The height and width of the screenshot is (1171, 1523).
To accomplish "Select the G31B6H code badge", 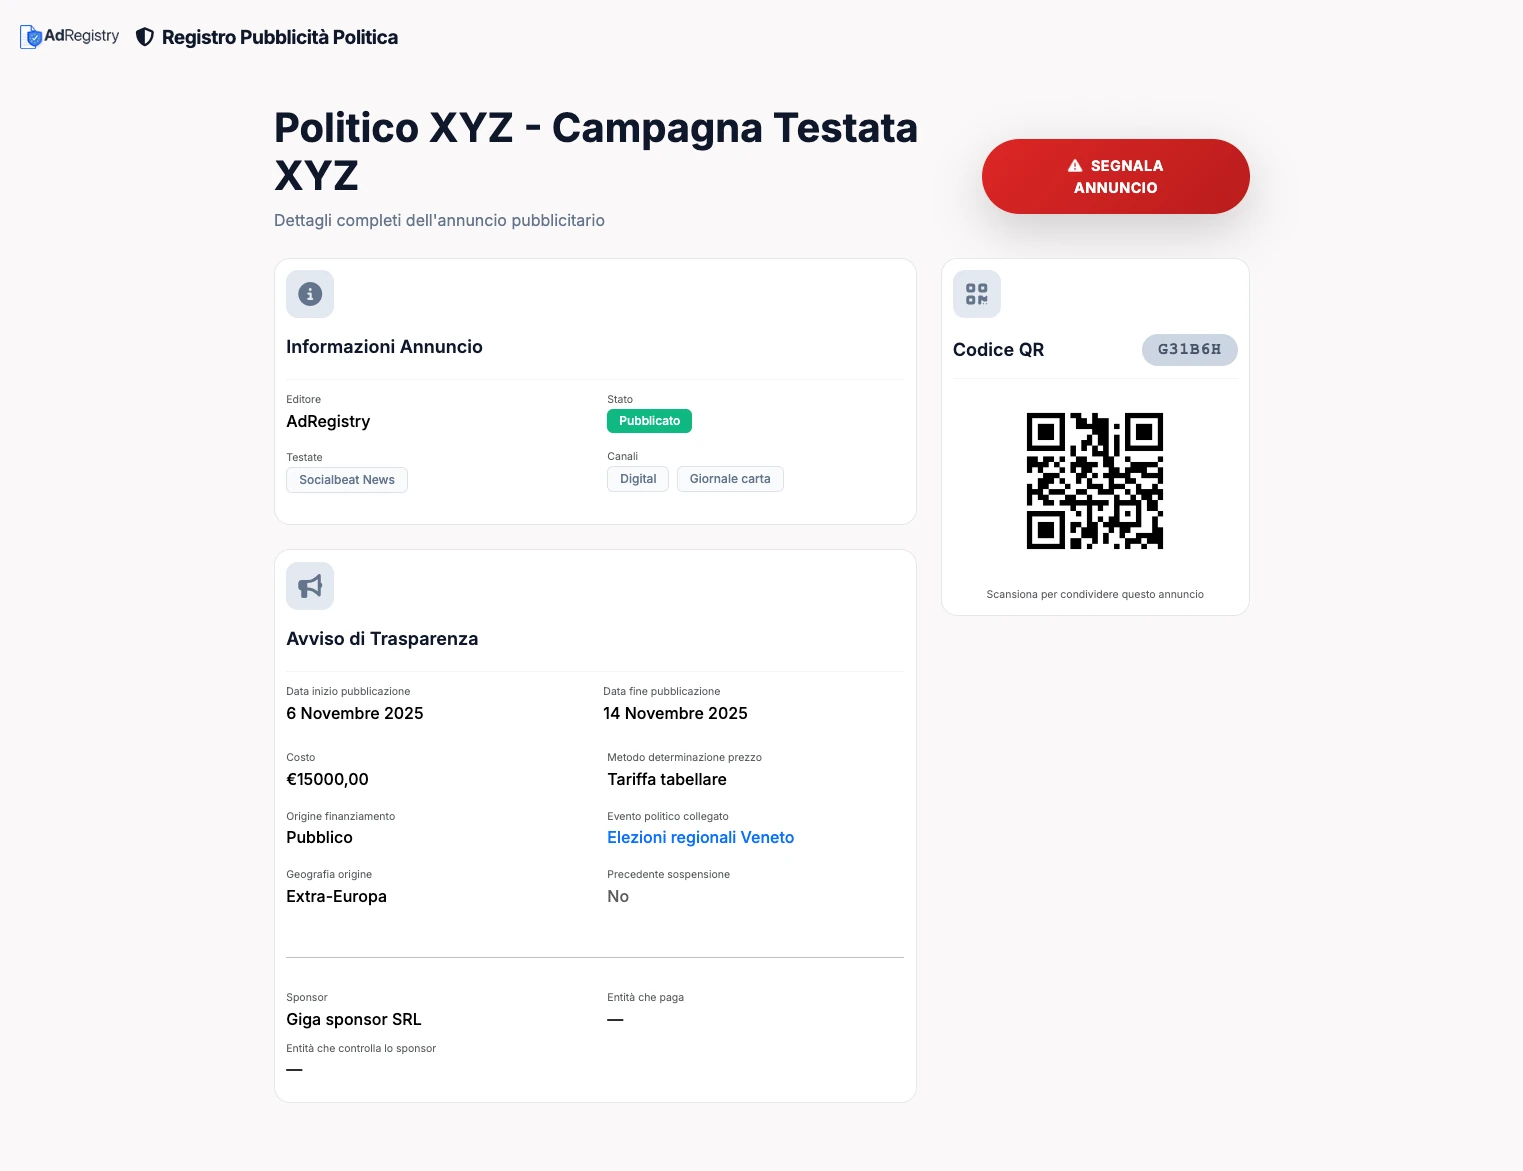I will (1189, 350).
